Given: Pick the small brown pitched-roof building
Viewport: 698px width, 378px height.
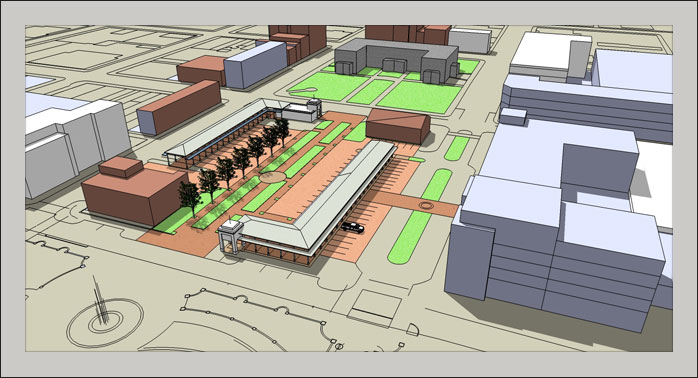Looking at the screenshot, I should (398, 126).
